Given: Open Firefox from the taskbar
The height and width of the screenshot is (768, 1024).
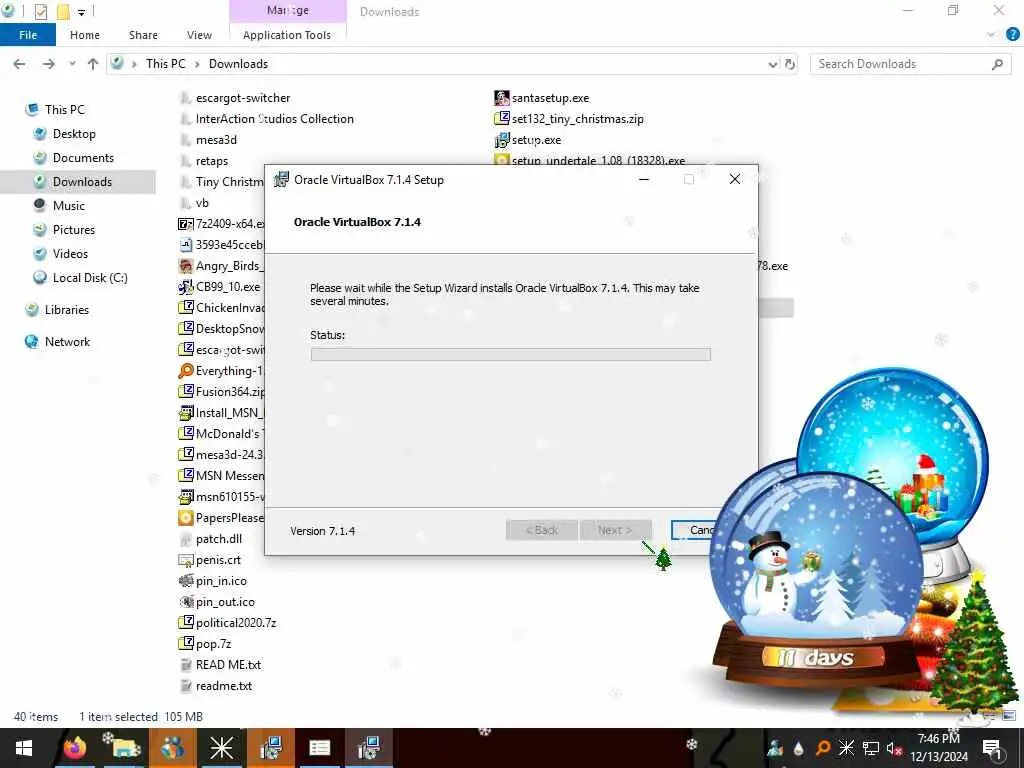Looking at the screenshot, I should point(74,748).
